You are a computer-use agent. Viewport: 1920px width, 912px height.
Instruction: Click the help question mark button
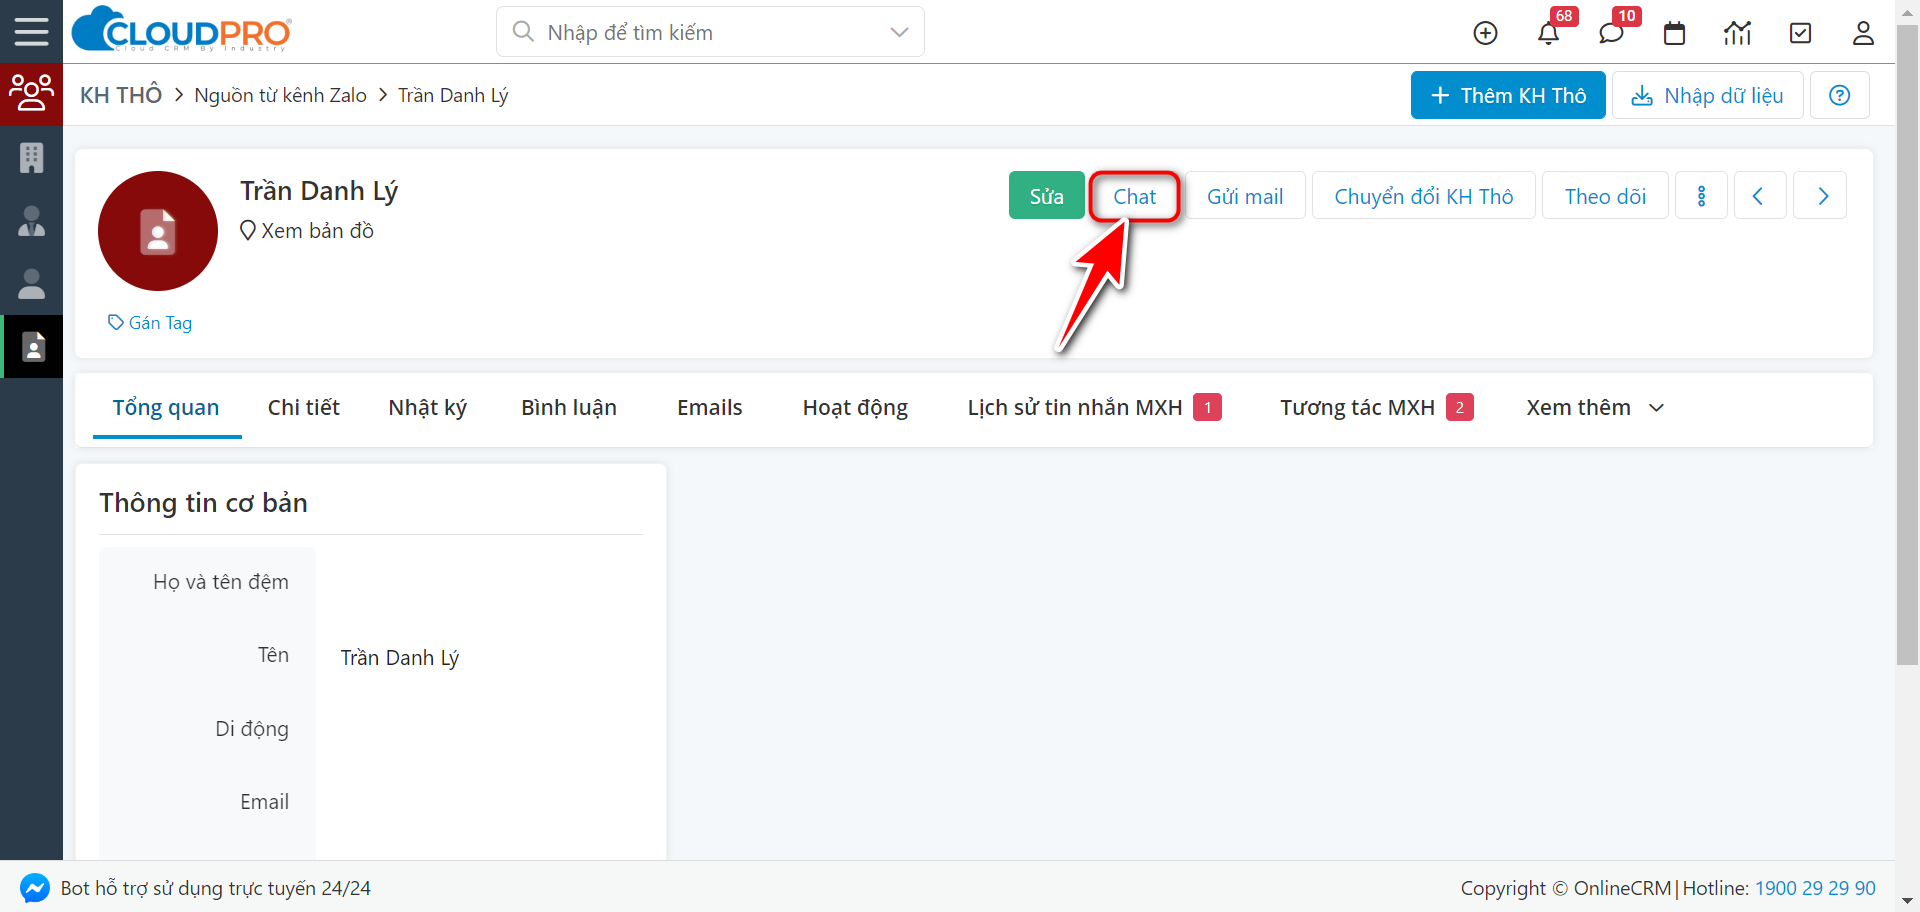pos(1839,95)
